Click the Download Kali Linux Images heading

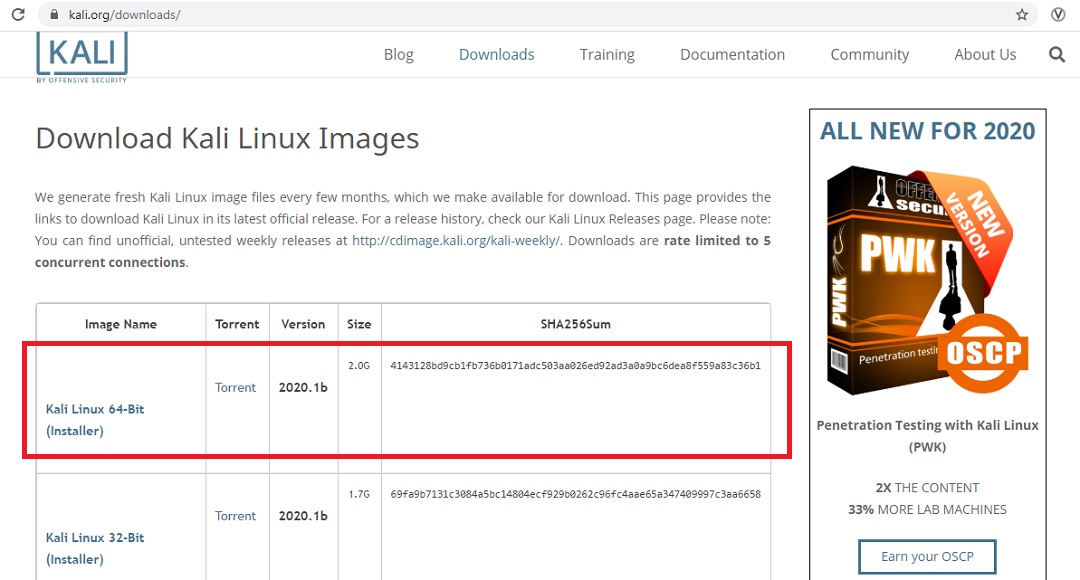coord(227,138)
